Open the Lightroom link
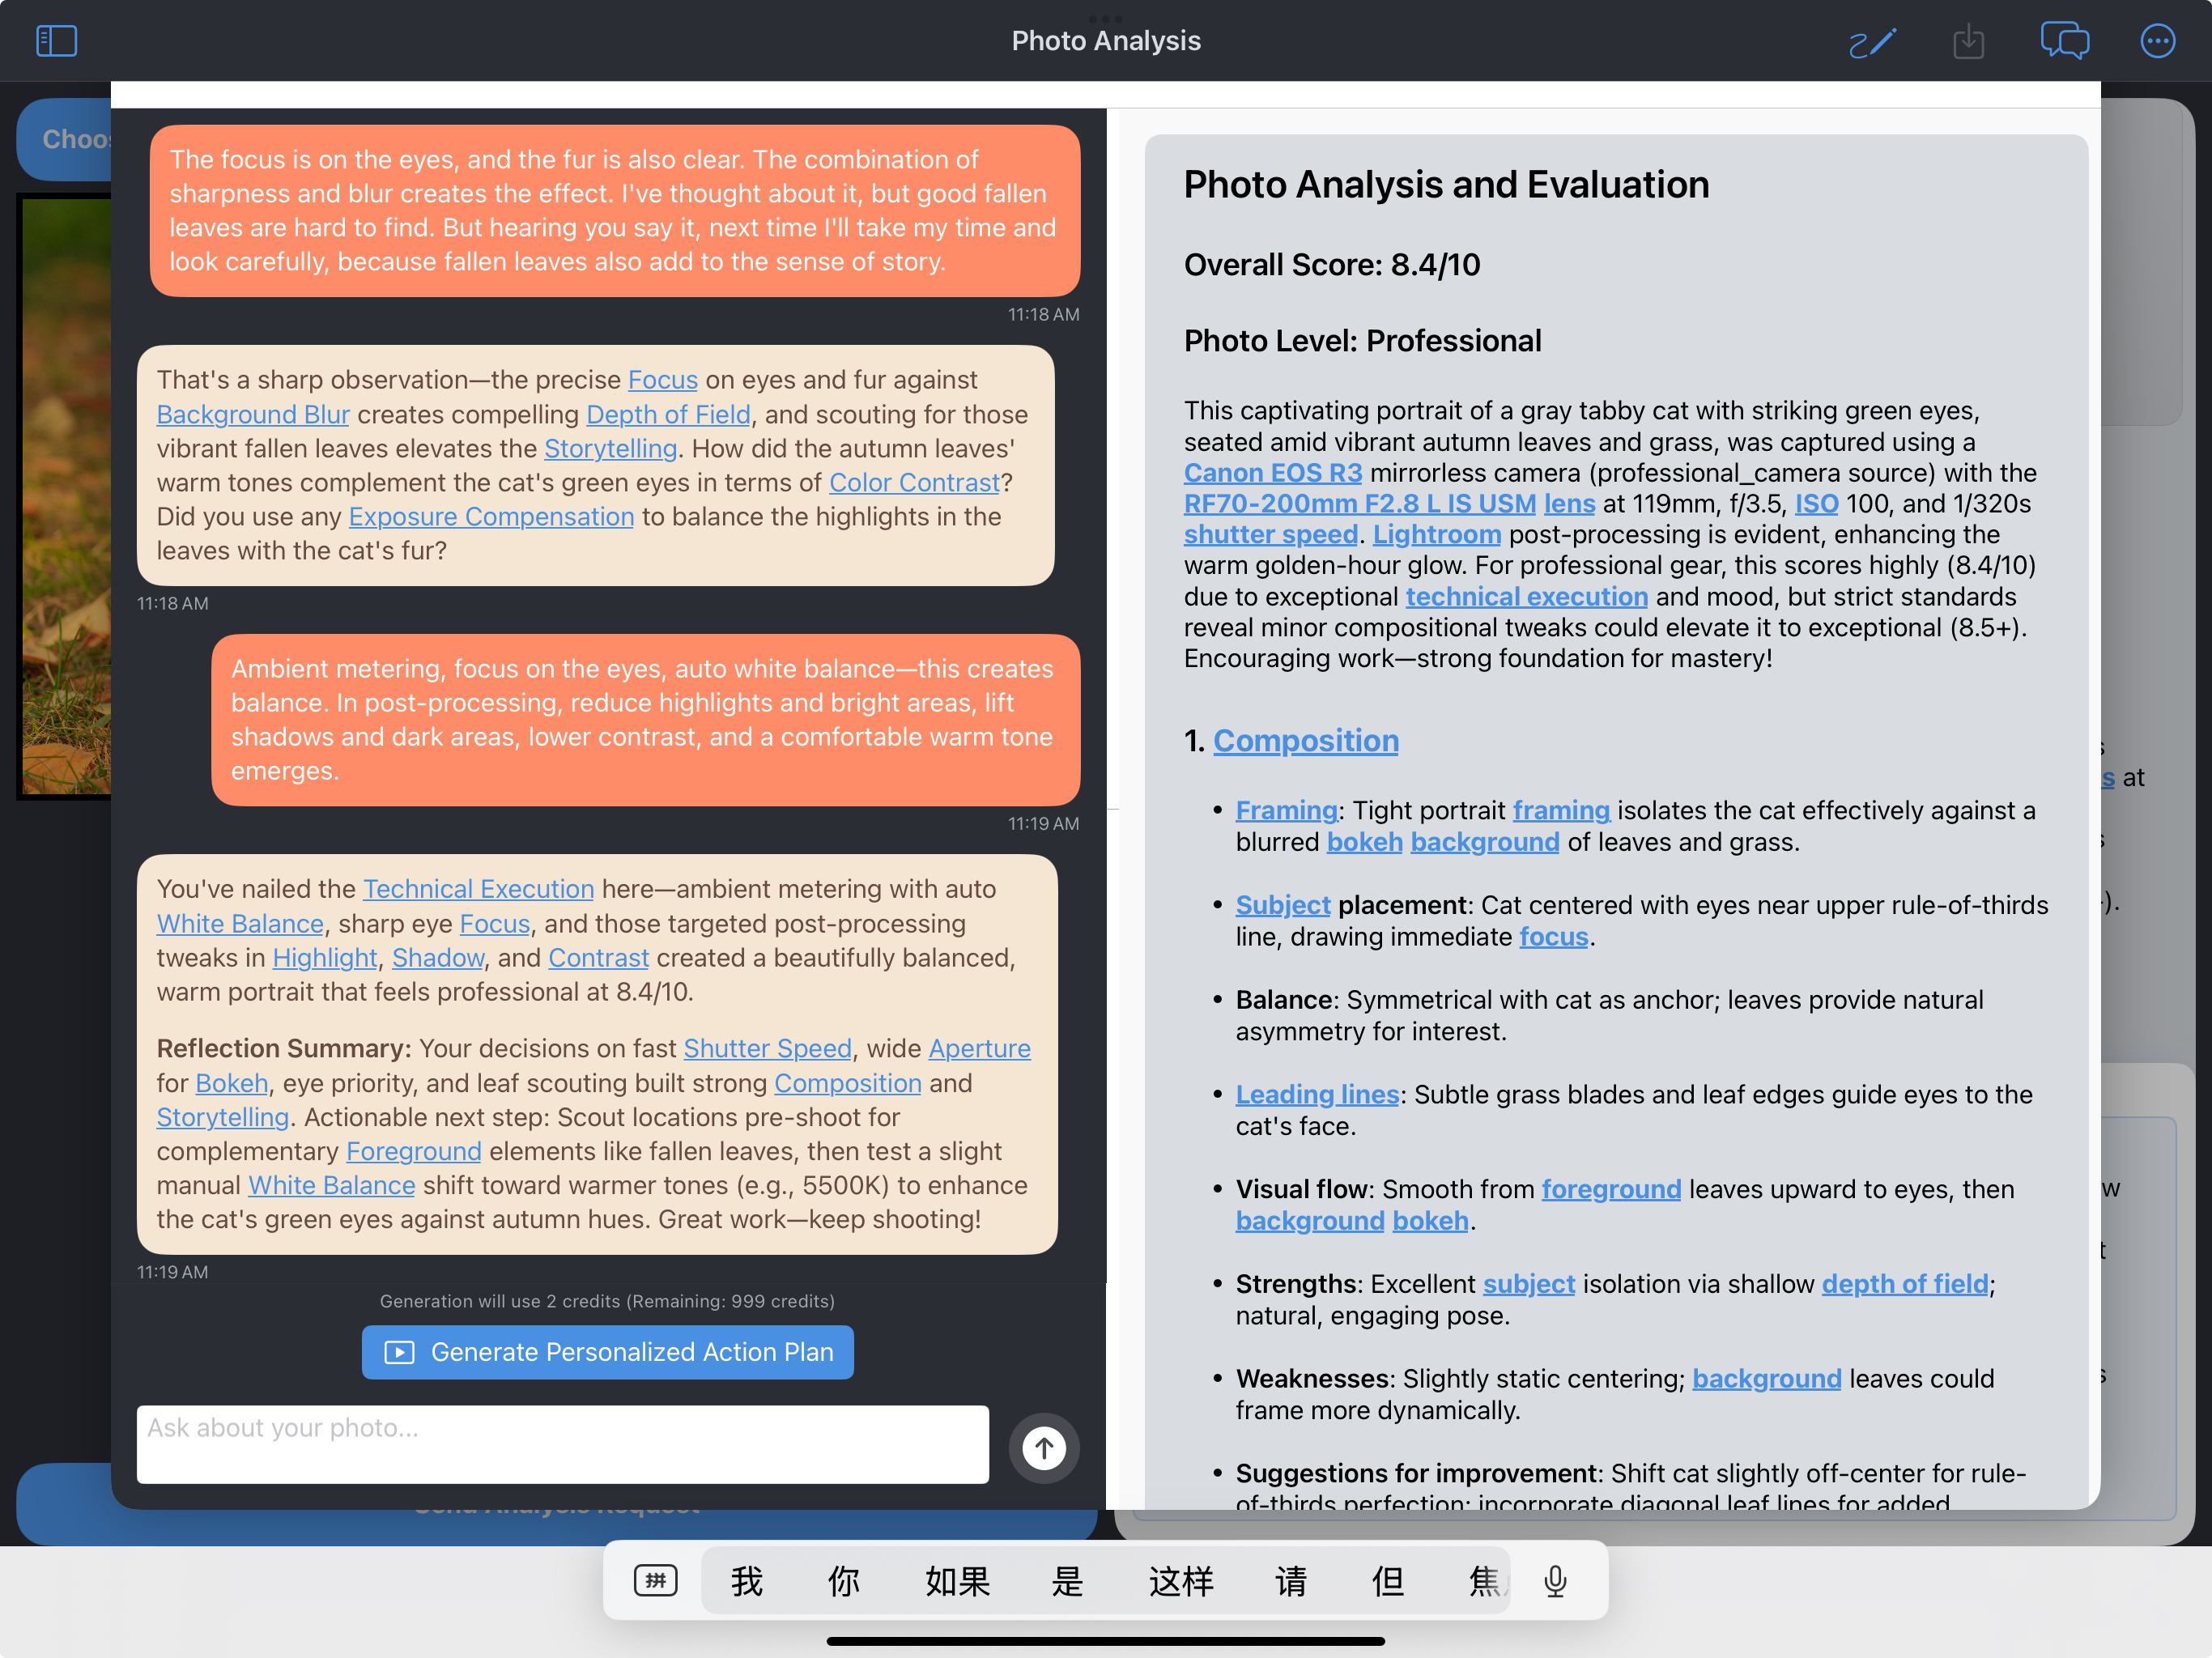This screenshot has height=1658, width=2212. (1437, 535)
